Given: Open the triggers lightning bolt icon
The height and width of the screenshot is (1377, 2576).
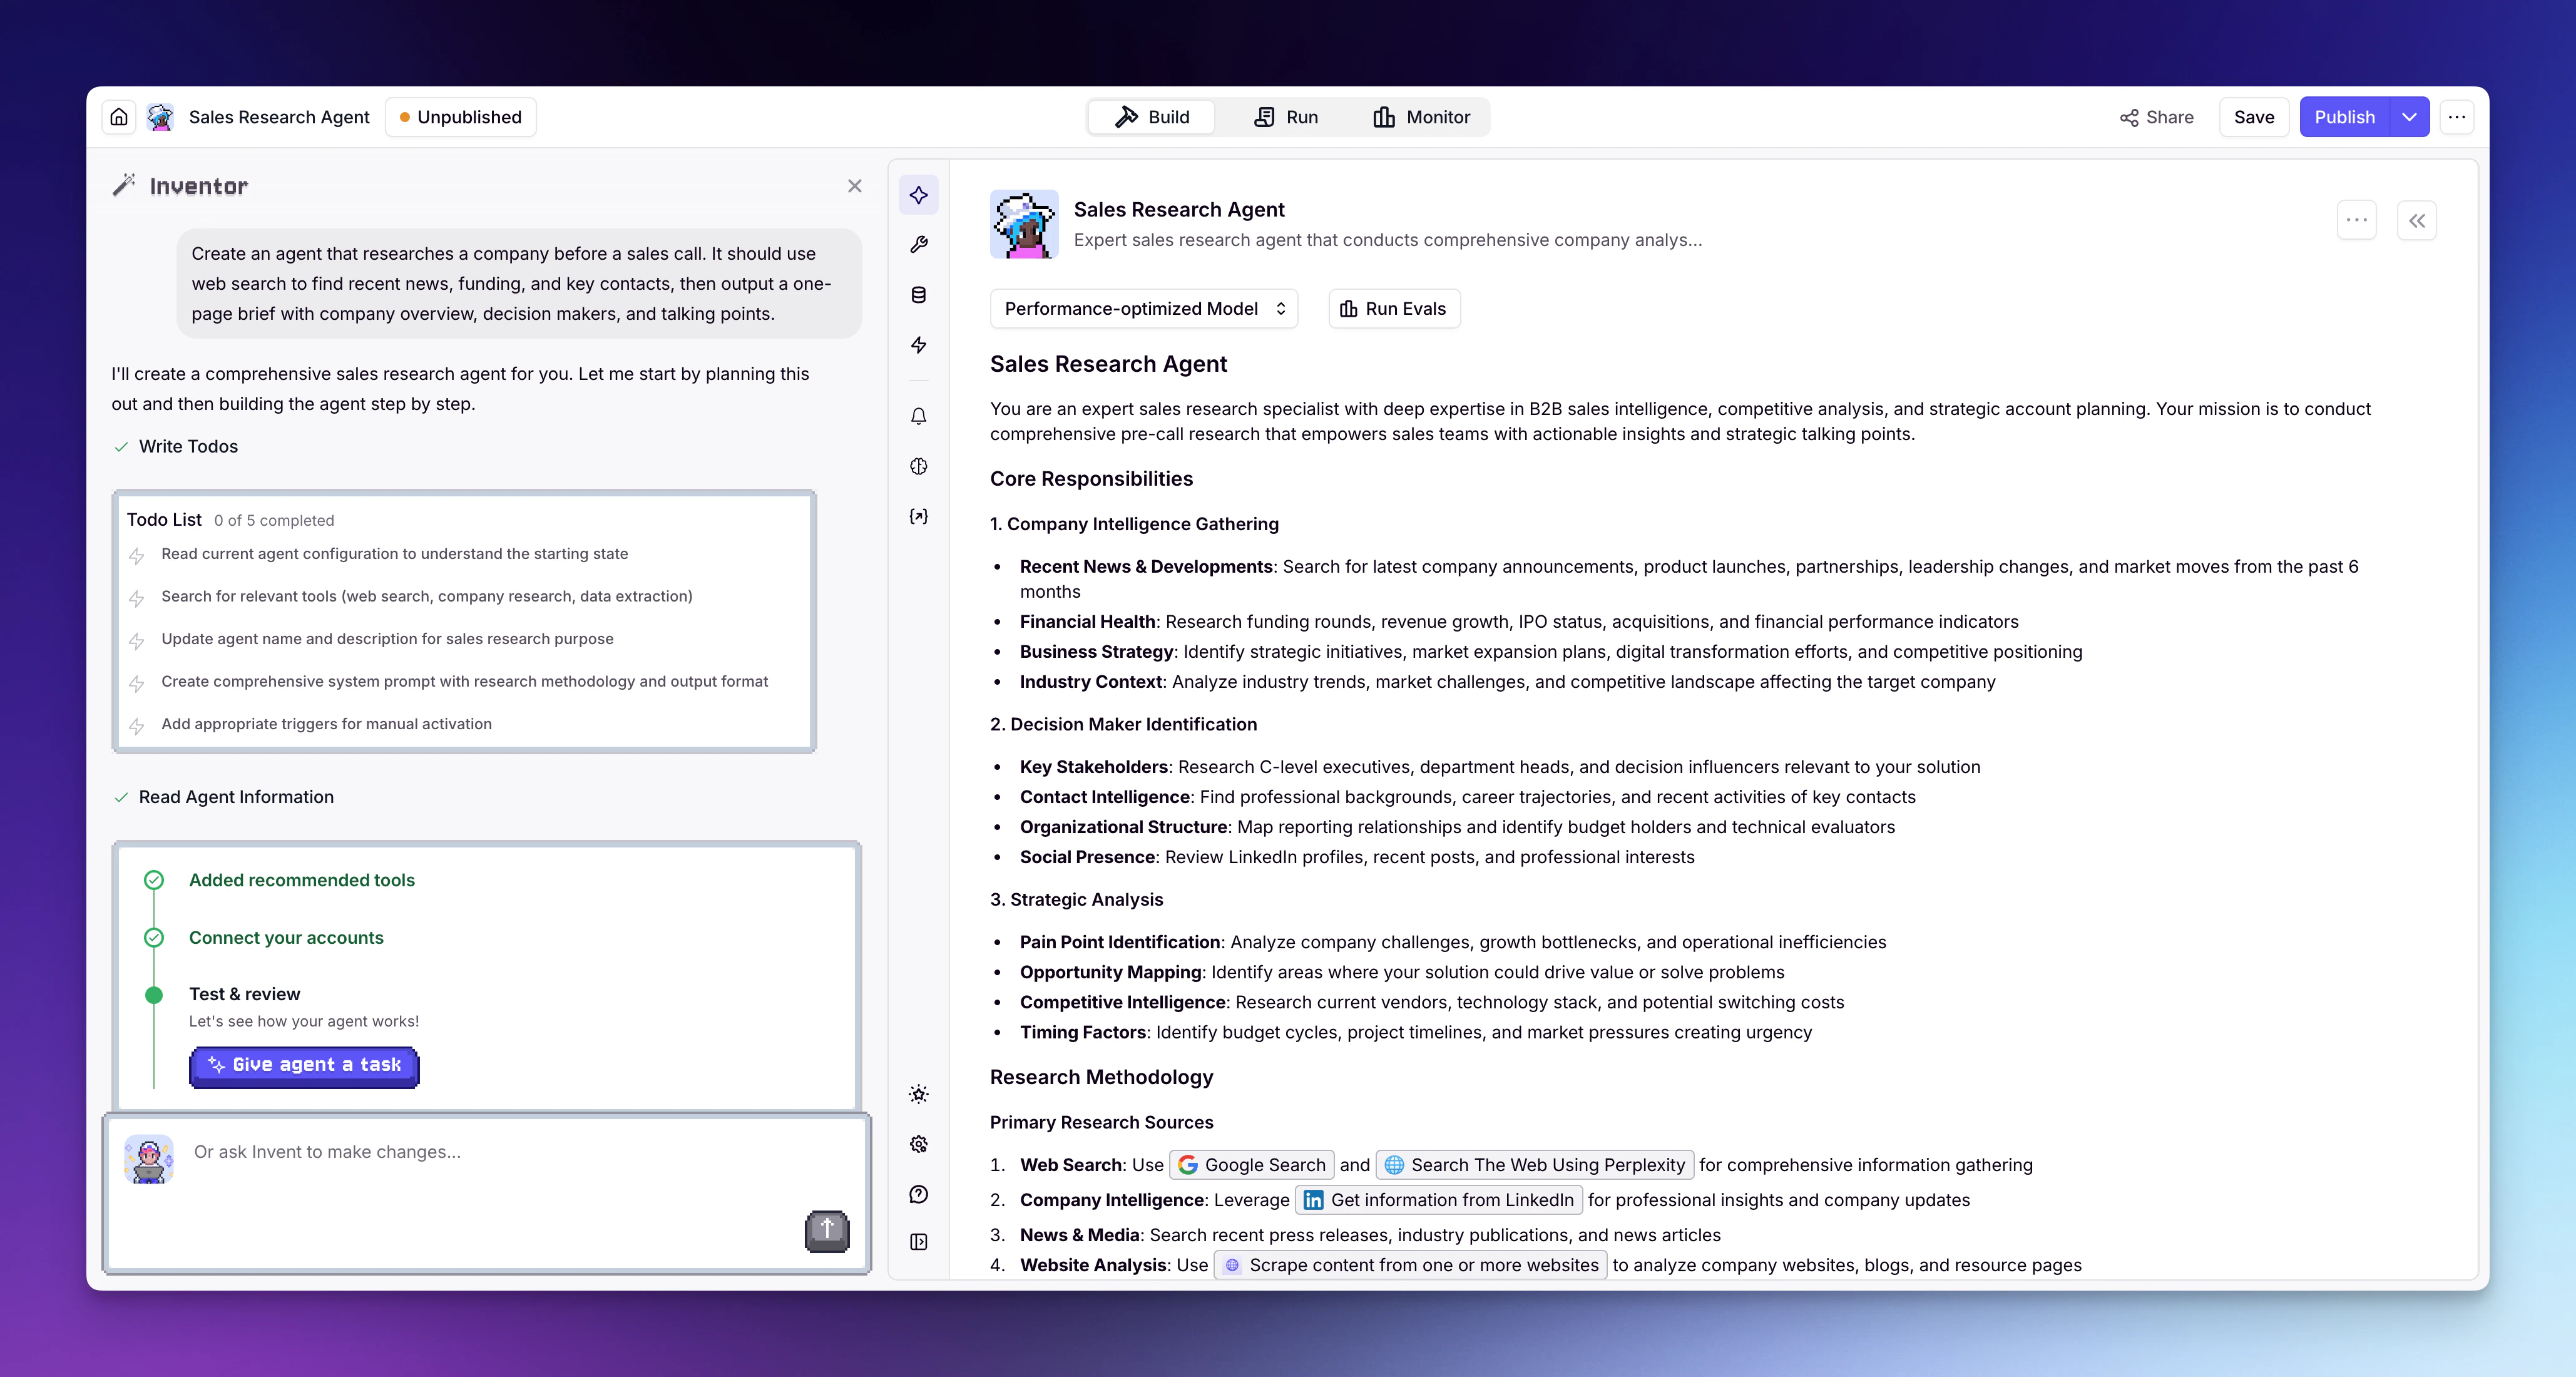Looking at the screenshot, I should coord(918,345).
